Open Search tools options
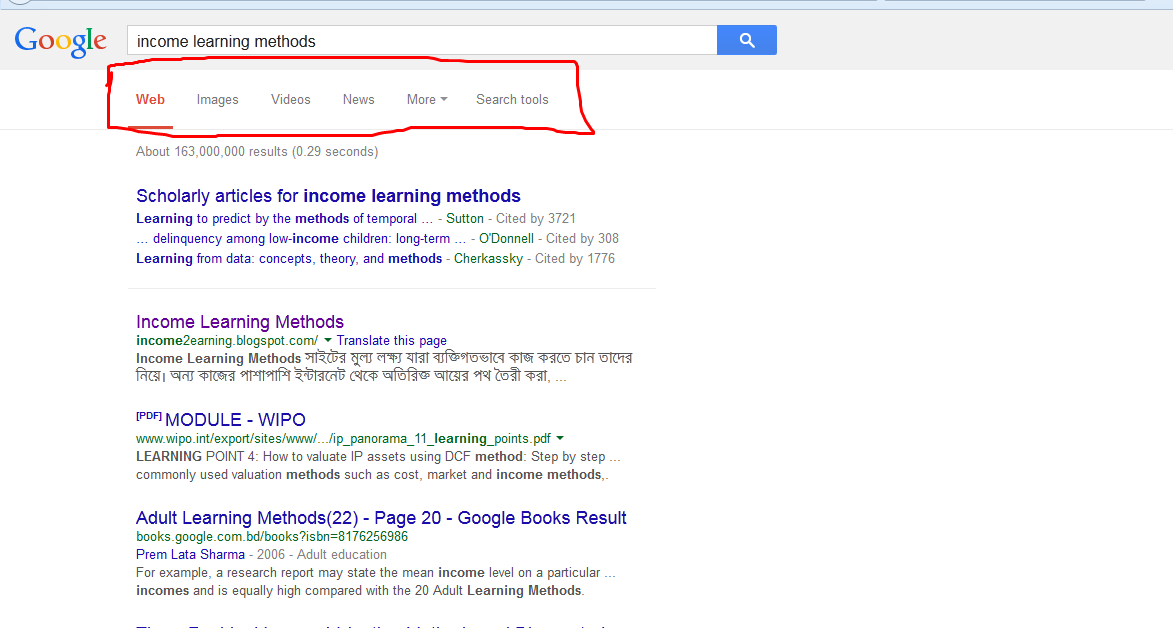This screenshot has width=1173, height=628. pos(512,100)
